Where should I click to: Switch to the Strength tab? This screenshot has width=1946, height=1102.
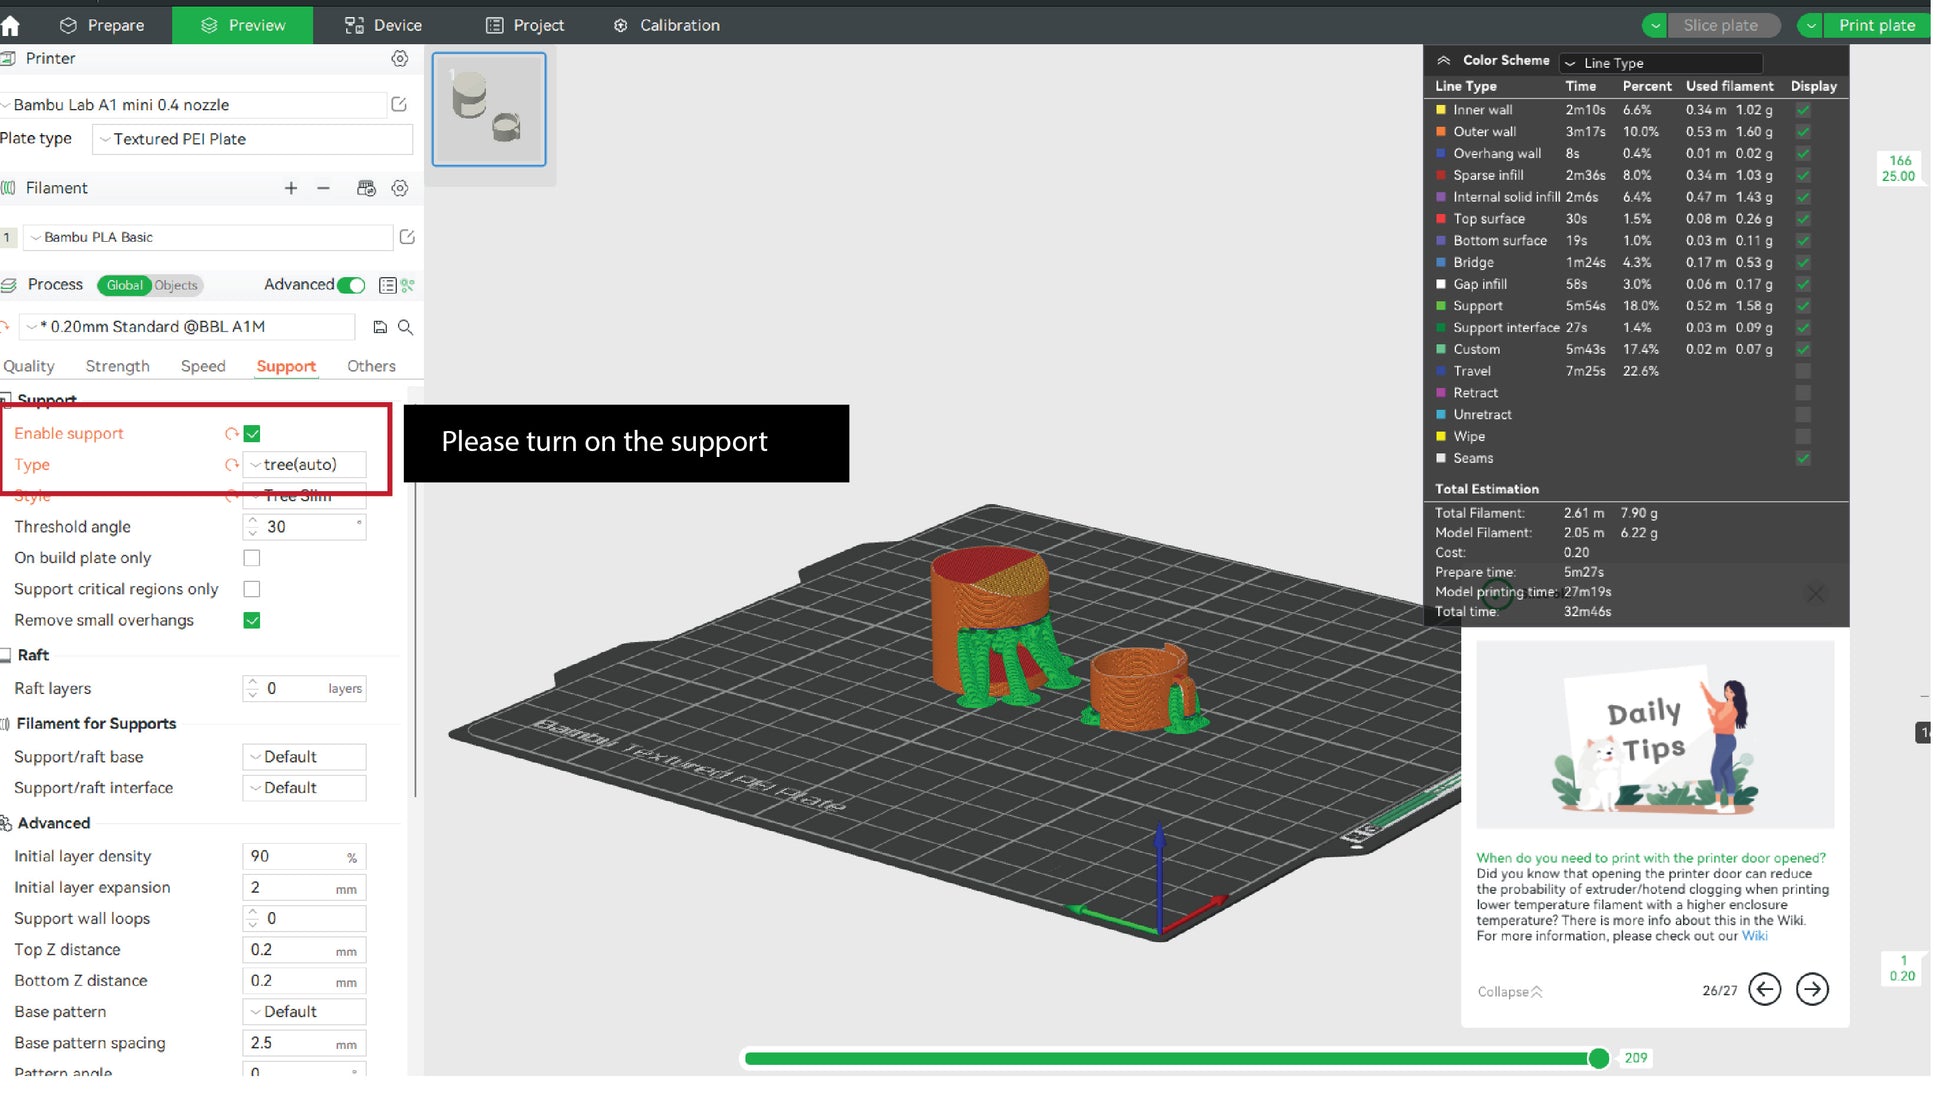click(x=117, y=366)
